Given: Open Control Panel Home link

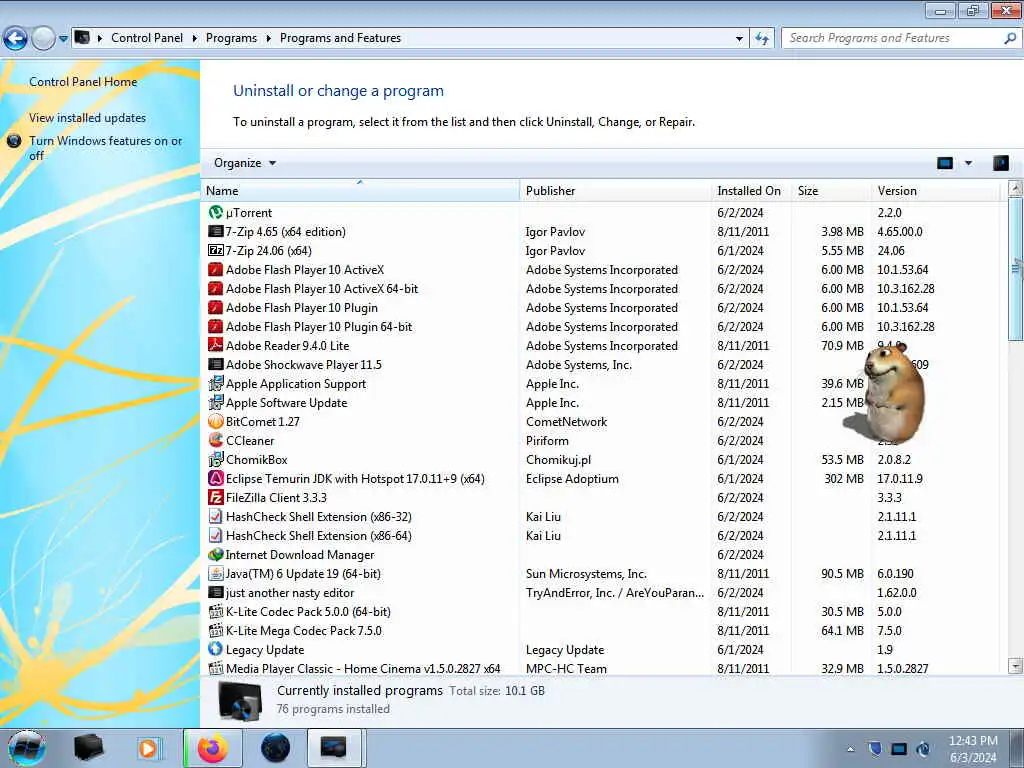Looking at the screenshot, I should coord(83,82).
